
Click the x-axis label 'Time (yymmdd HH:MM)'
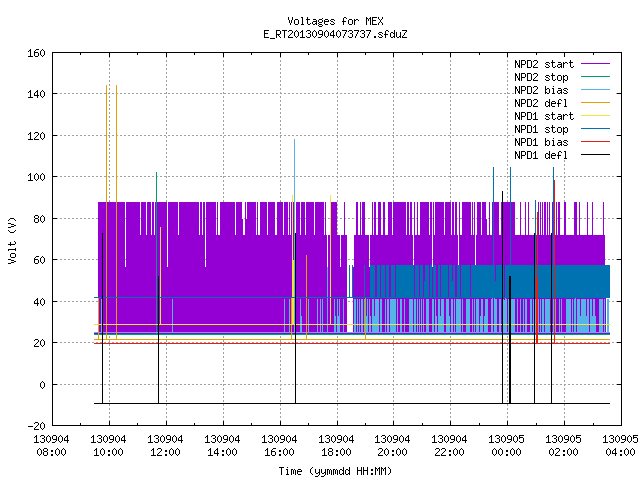pos(335,471)
